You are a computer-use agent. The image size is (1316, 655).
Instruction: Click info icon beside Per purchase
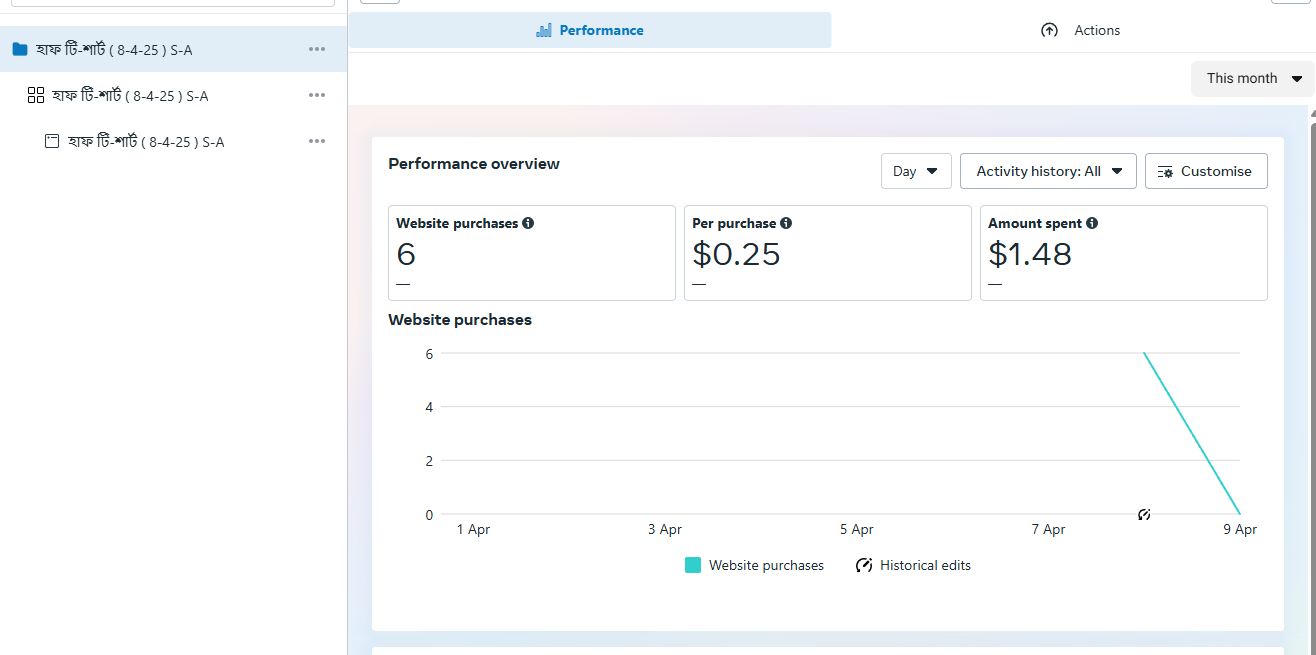point(786,223)
